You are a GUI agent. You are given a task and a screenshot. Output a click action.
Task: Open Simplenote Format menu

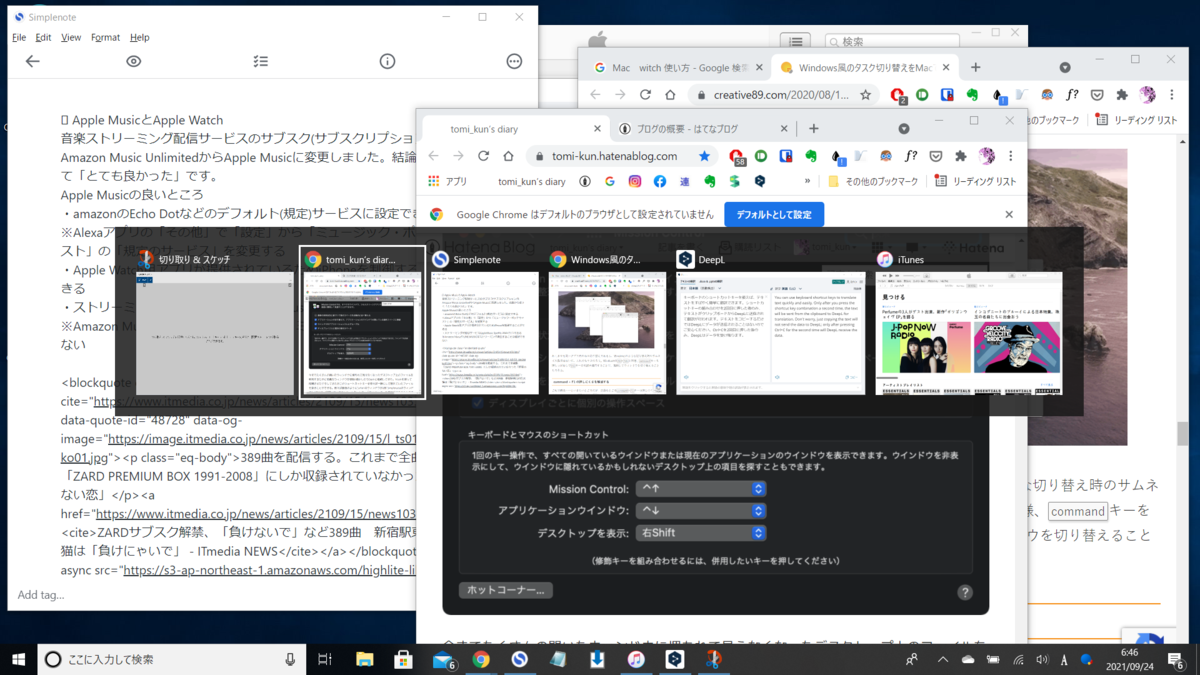pyautogui.click(x=105, y=37)
